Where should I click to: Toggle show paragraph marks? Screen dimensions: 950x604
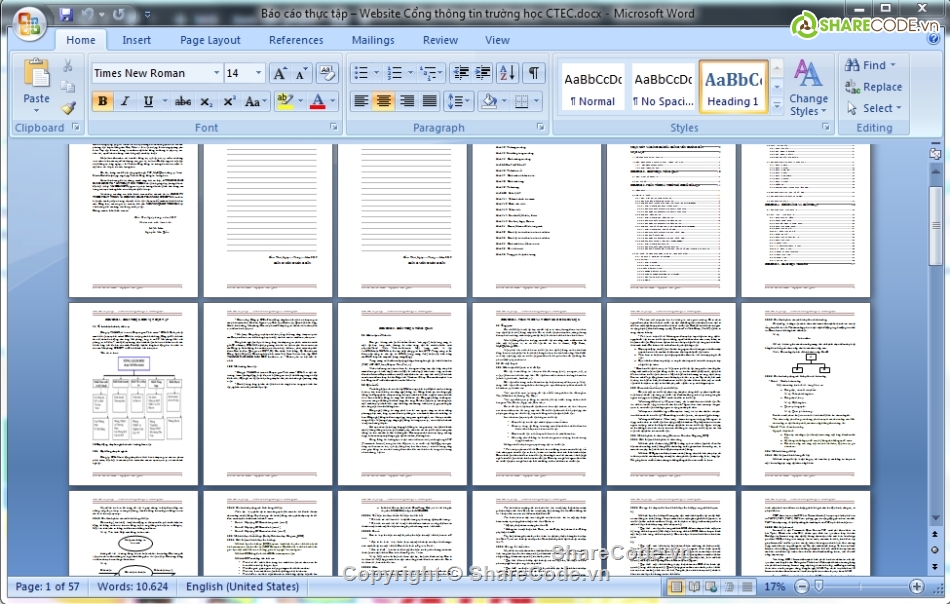[x=533, y=73]
